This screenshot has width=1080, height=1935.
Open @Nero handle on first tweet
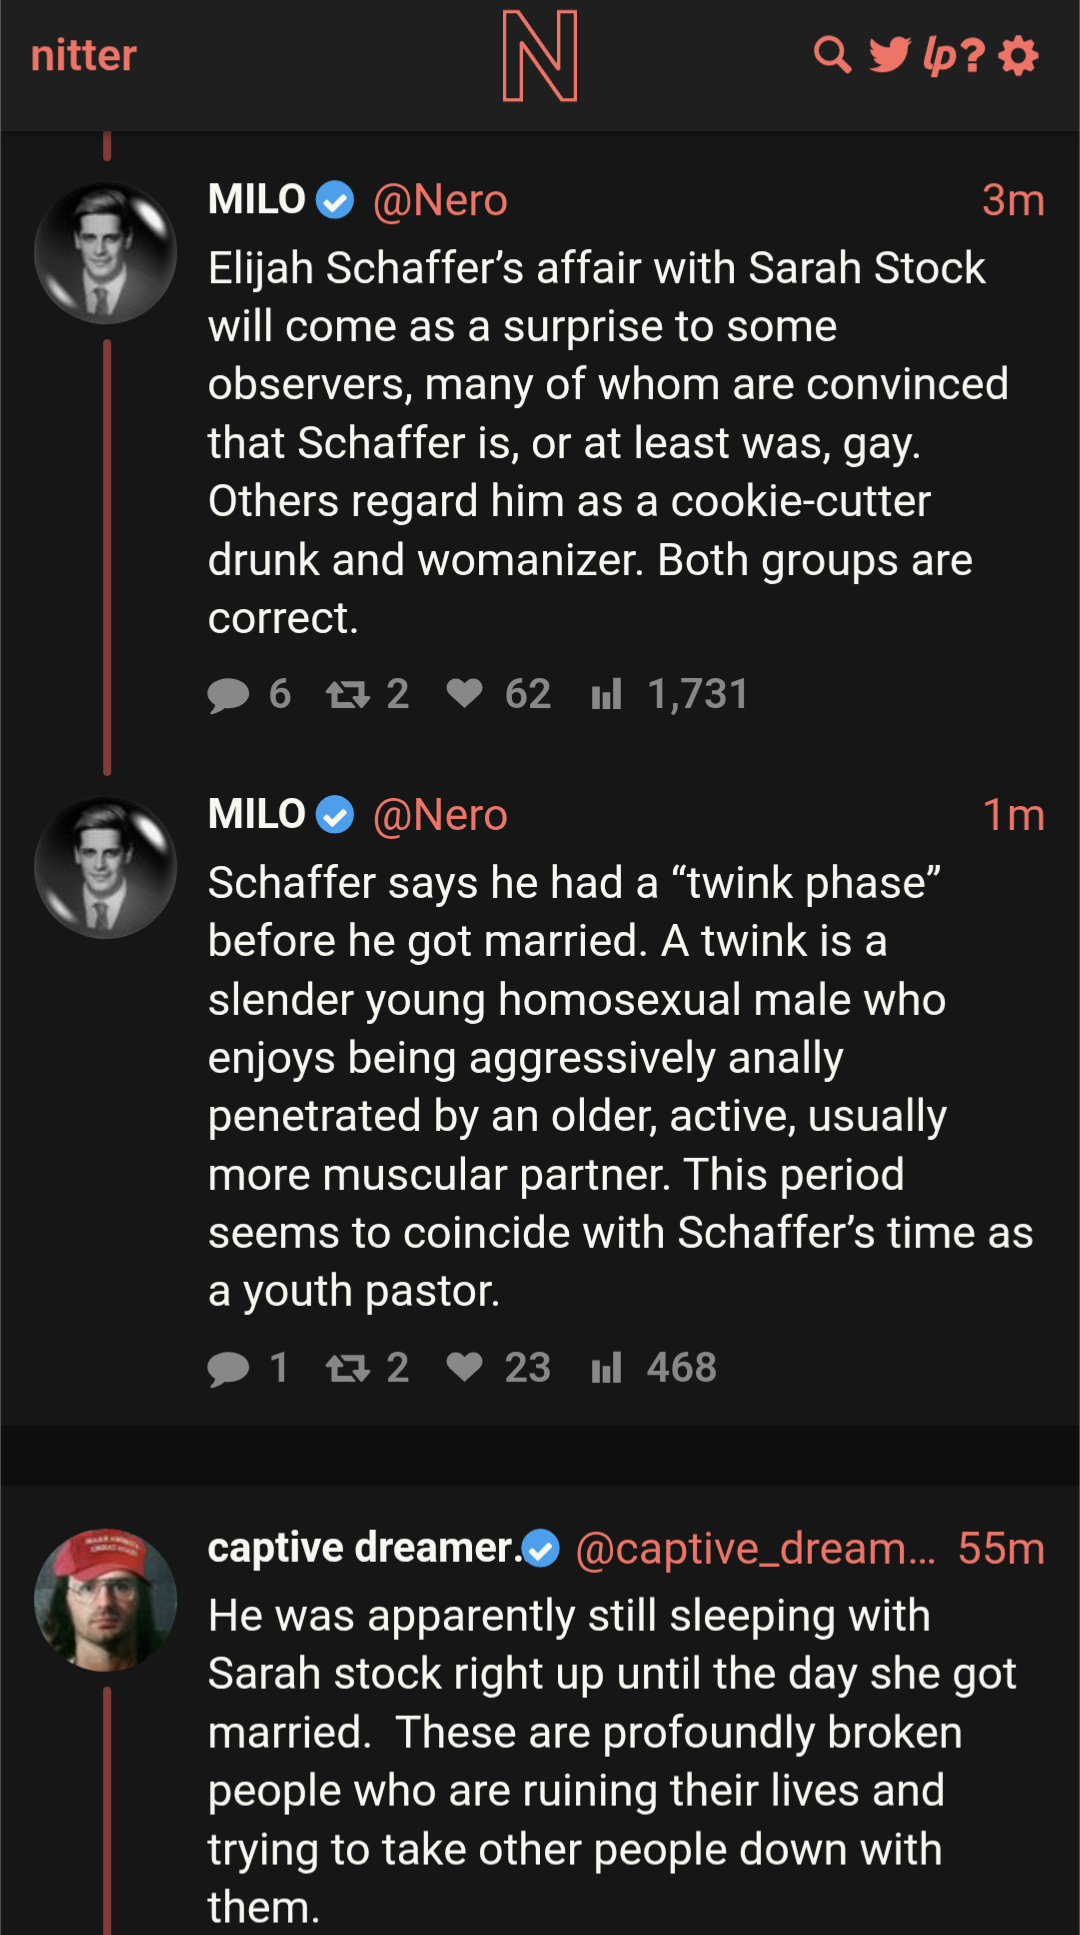click(x=440, y=201)
